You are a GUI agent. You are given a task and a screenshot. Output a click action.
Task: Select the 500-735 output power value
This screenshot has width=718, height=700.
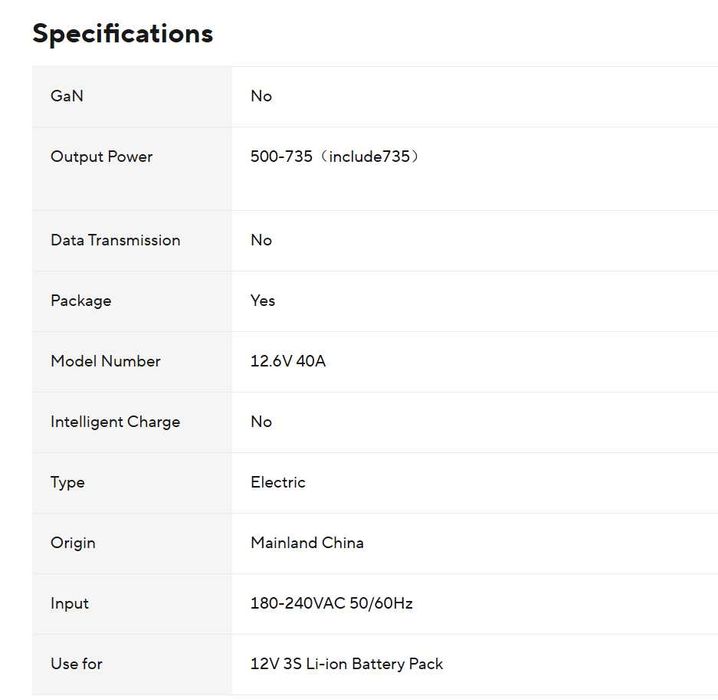tap(334, 157)
